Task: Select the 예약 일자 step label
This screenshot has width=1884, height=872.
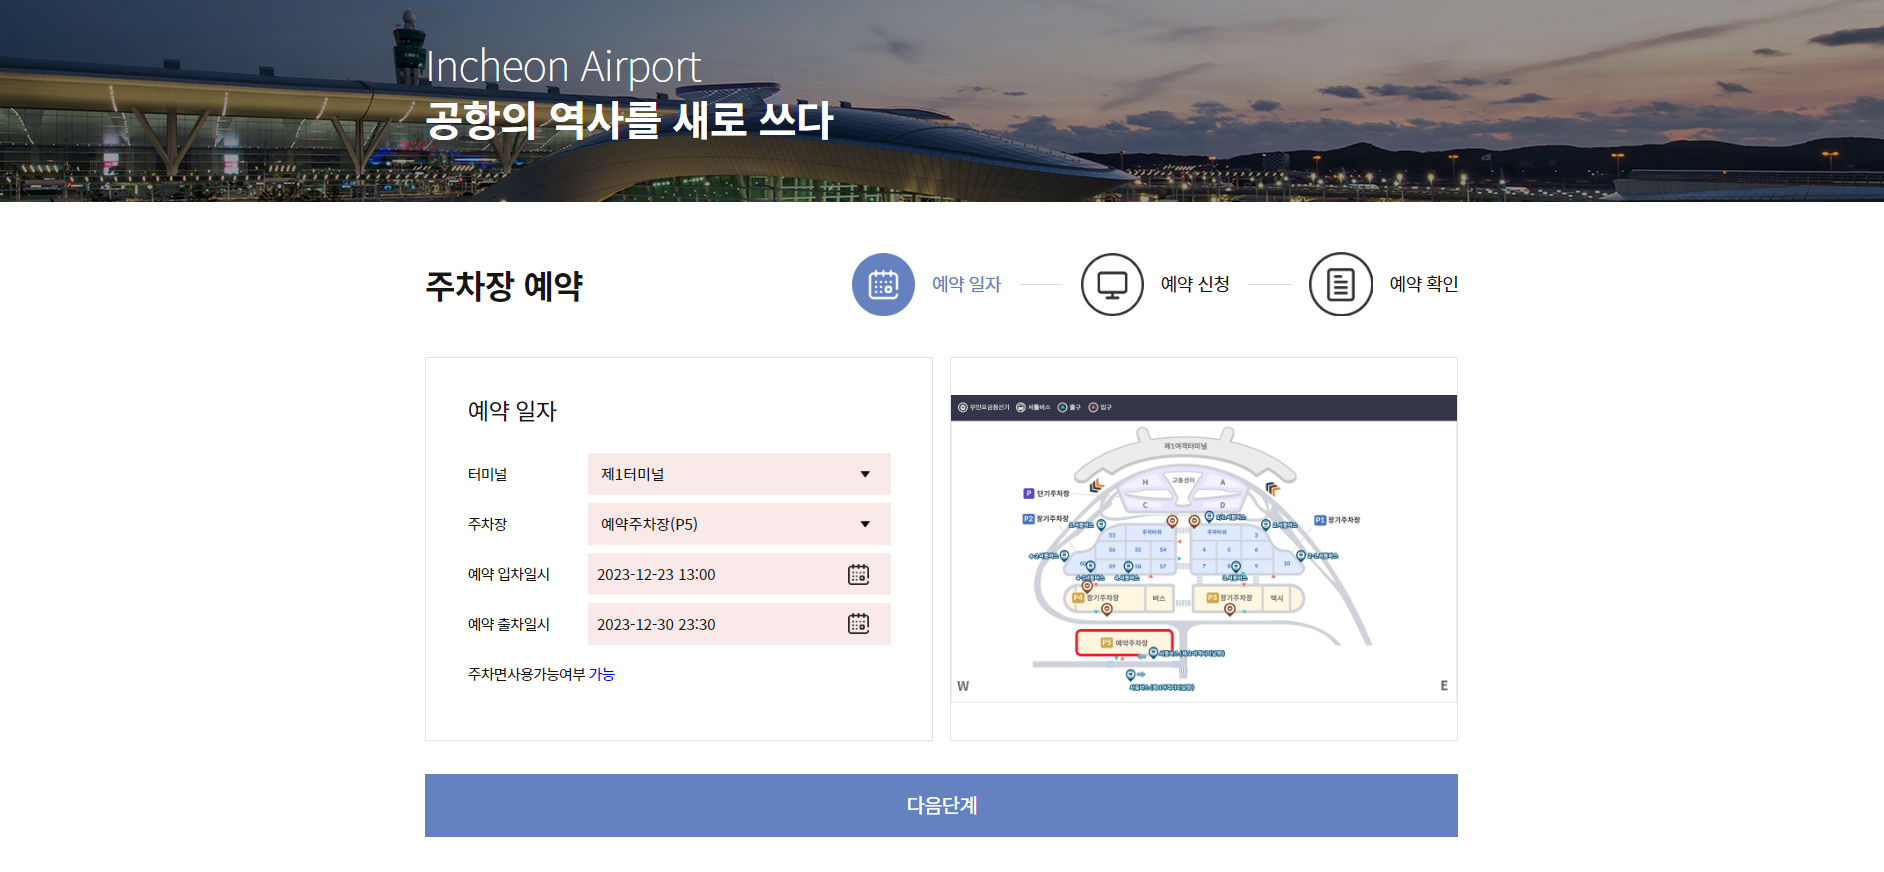Action: click(966, 284)
